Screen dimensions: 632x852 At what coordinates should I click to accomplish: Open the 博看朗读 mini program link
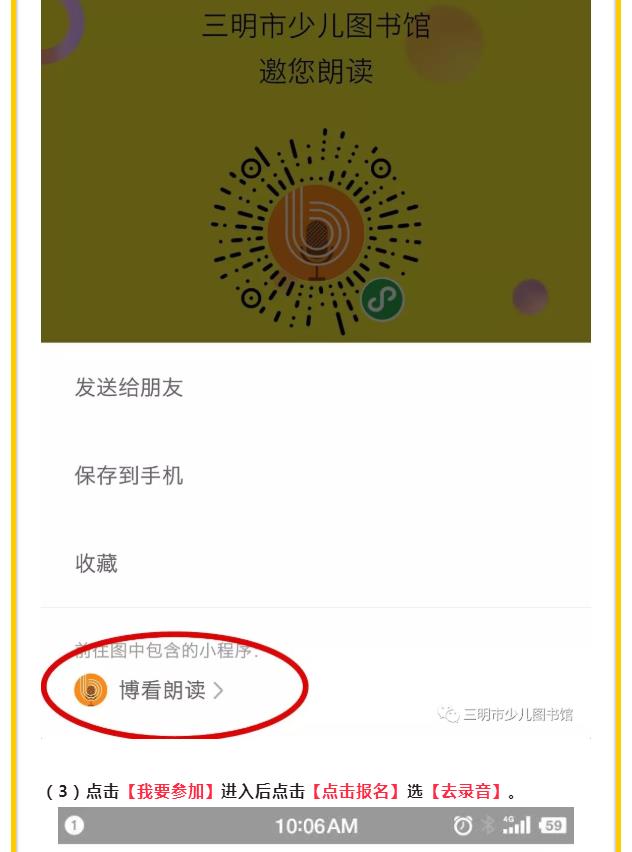[149, 690]
